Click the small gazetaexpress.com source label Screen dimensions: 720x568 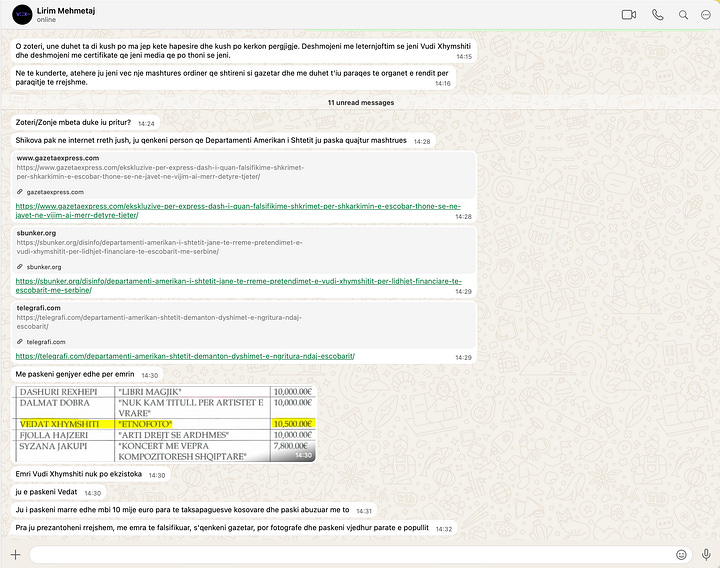click(55, 192)
